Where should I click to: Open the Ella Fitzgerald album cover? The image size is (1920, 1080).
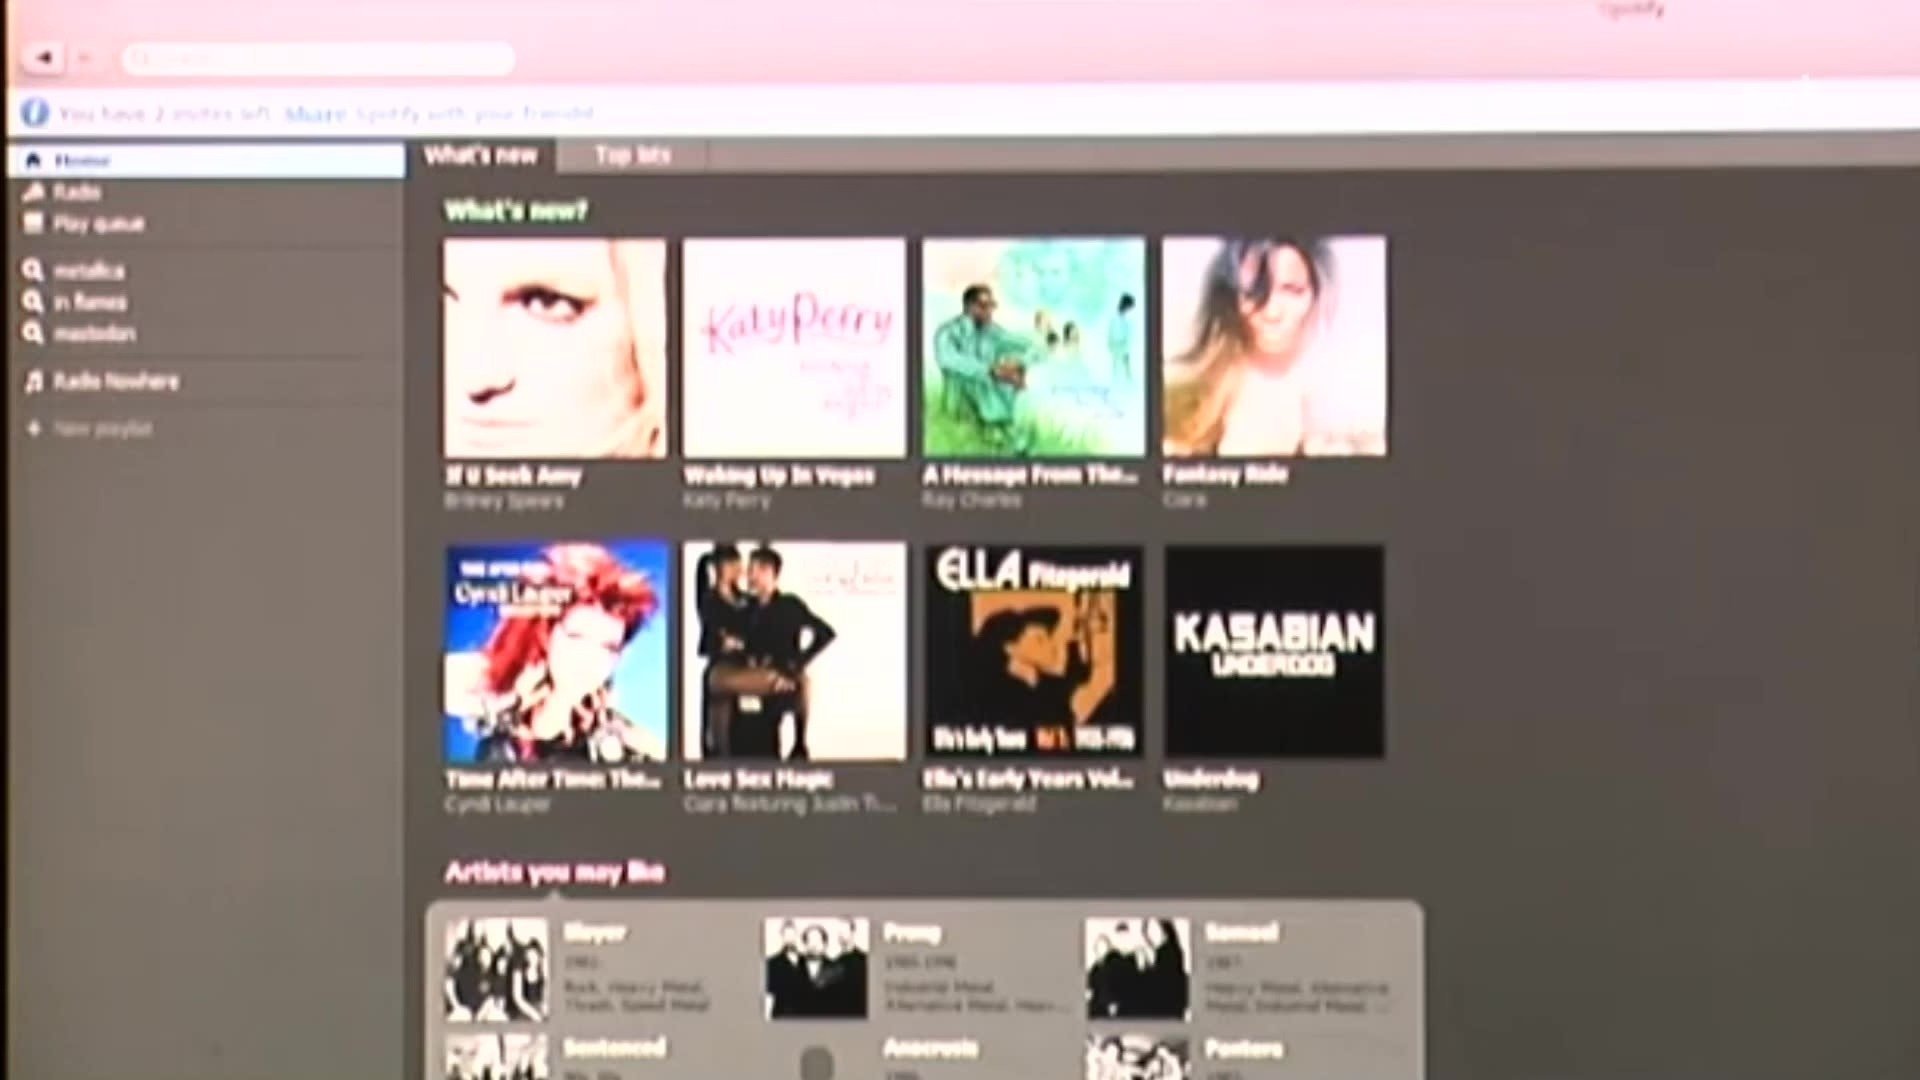point(1034,651)
